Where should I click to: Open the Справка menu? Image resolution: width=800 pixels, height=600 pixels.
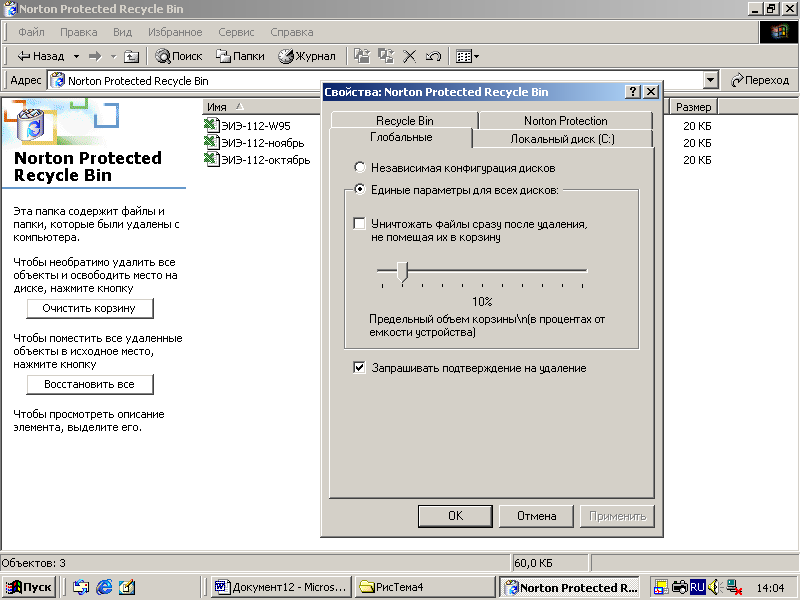(x=292, y=32)
